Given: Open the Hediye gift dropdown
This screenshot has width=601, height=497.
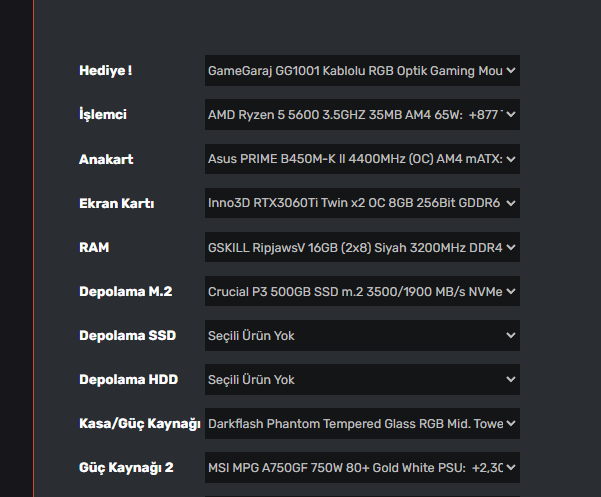Looking at the screenshot, I should [362, 71].
